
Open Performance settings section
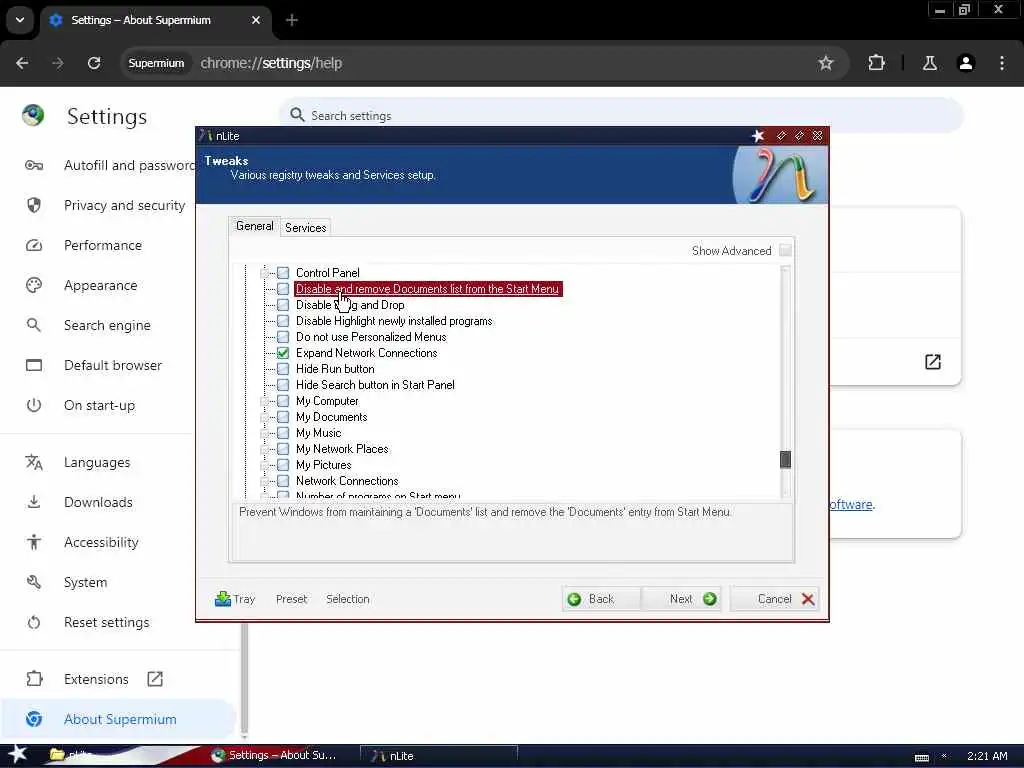point(103,245)
